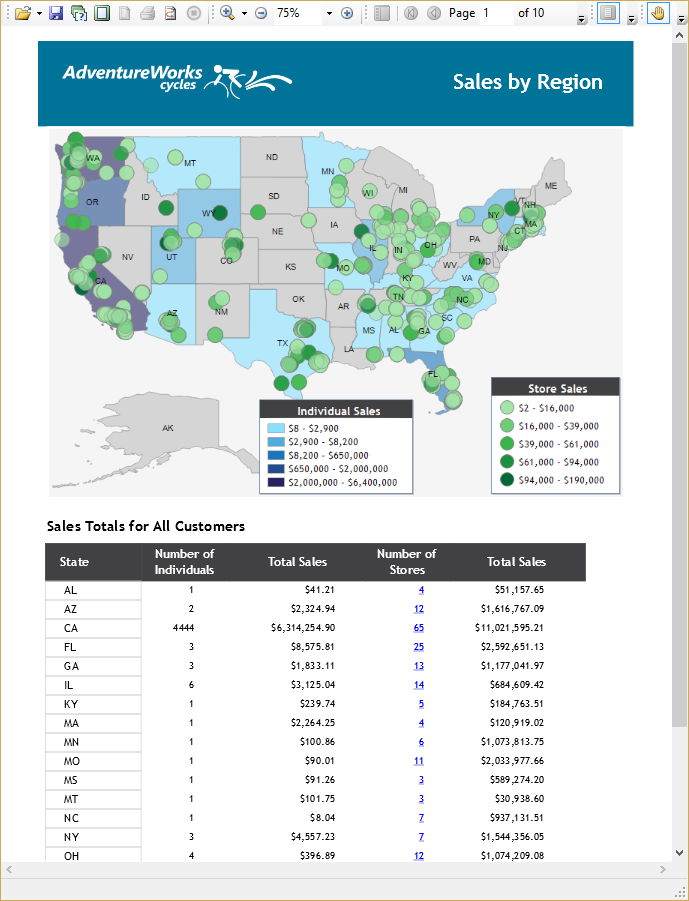Click the Sales by Region title
This screenshot has width=689, height=901.
pos(528,82)
